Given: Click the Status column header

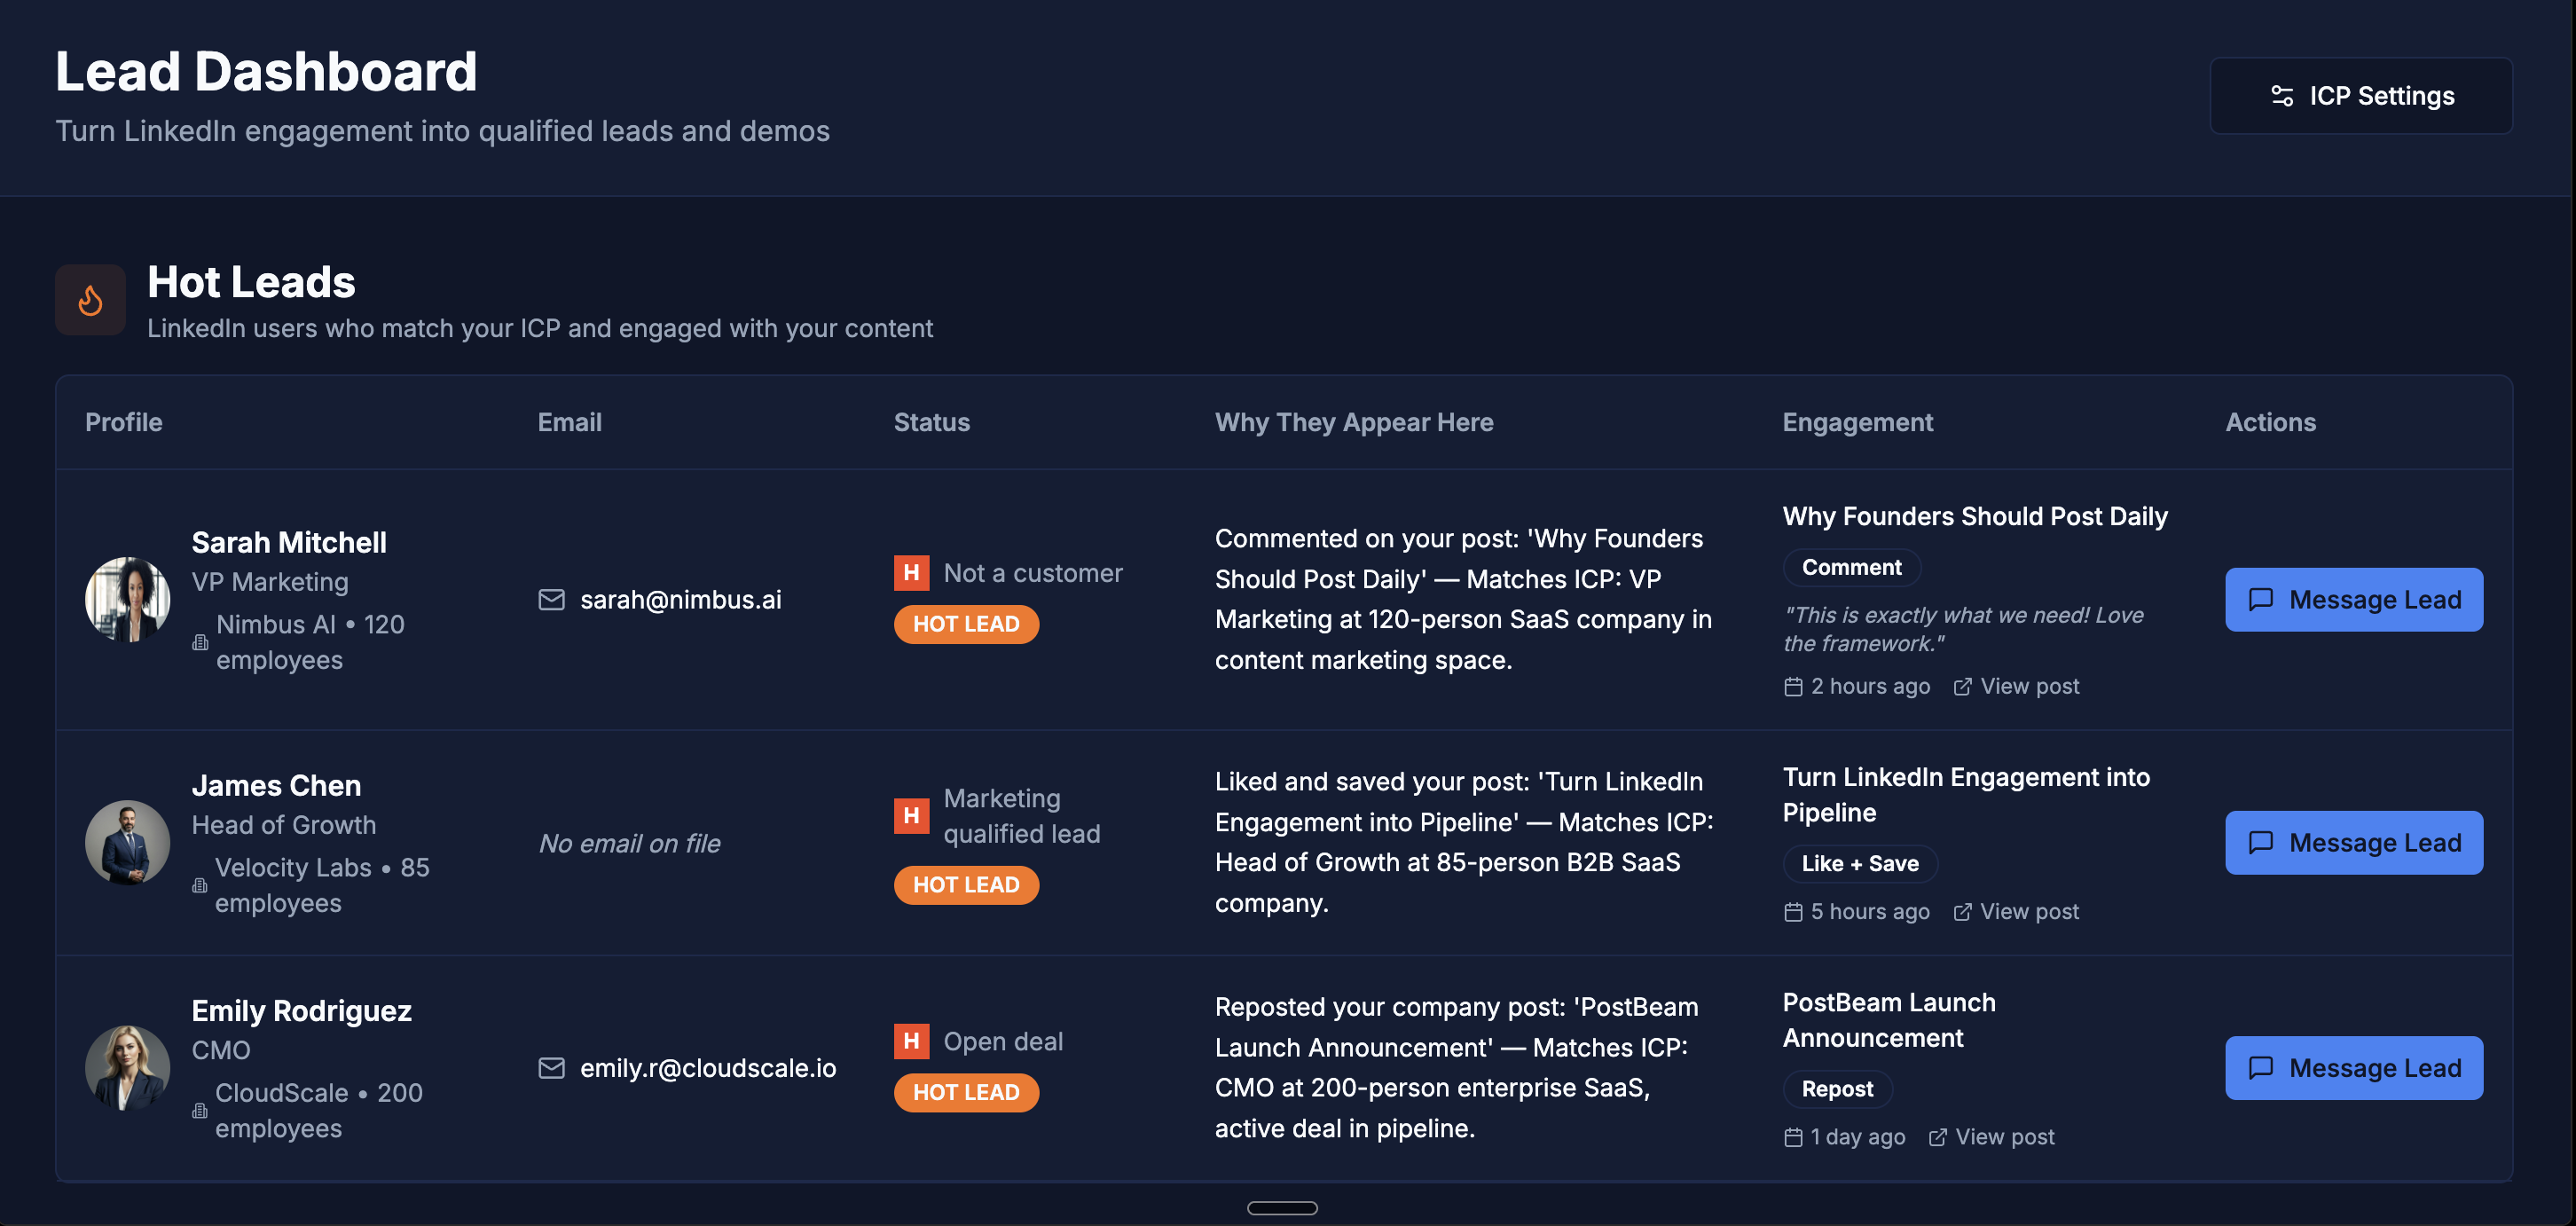Looking at the screenshot, I should 931,422.
